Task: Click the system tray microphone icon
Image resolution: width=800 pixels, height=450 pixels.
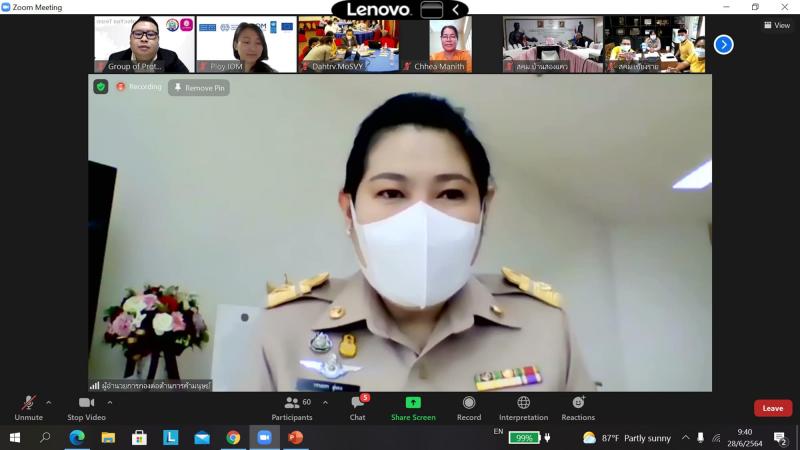Action: [701, 438]
